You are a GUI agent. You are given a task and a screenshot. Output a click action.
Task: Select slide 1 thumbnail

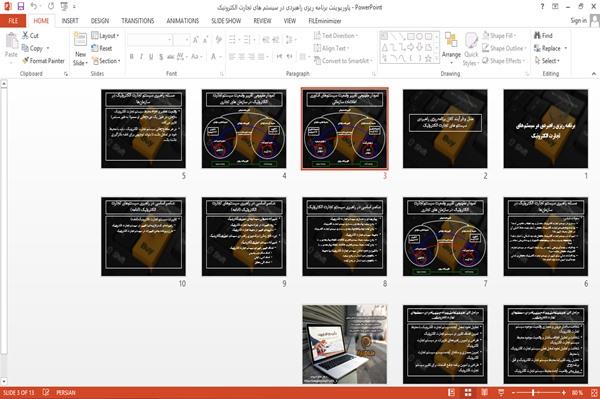(x=545, y=129)
